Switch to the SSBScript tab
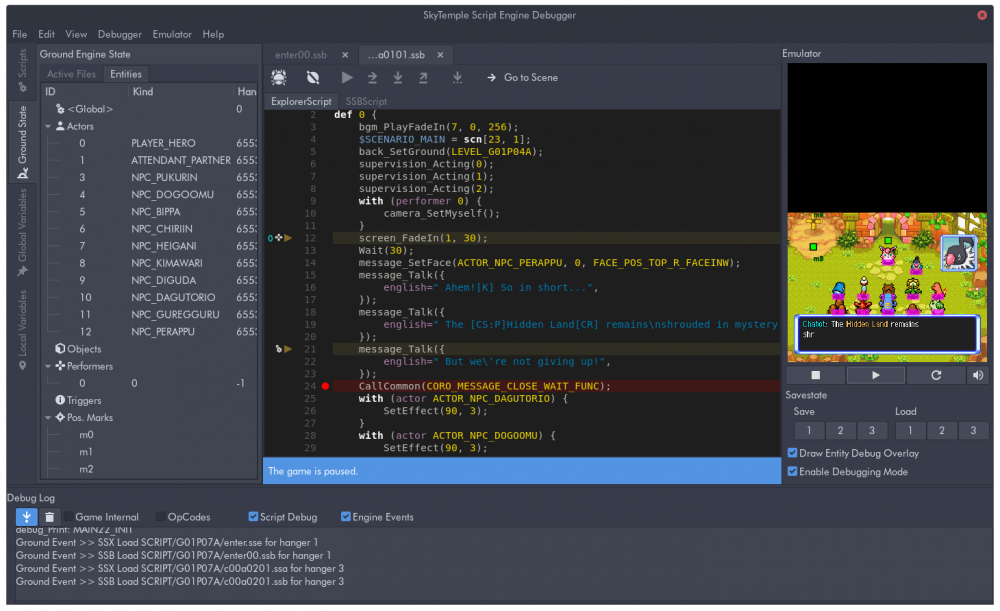Image resolution: width=1000 pixels, height=611 pixels. click(x=364, y=101)
